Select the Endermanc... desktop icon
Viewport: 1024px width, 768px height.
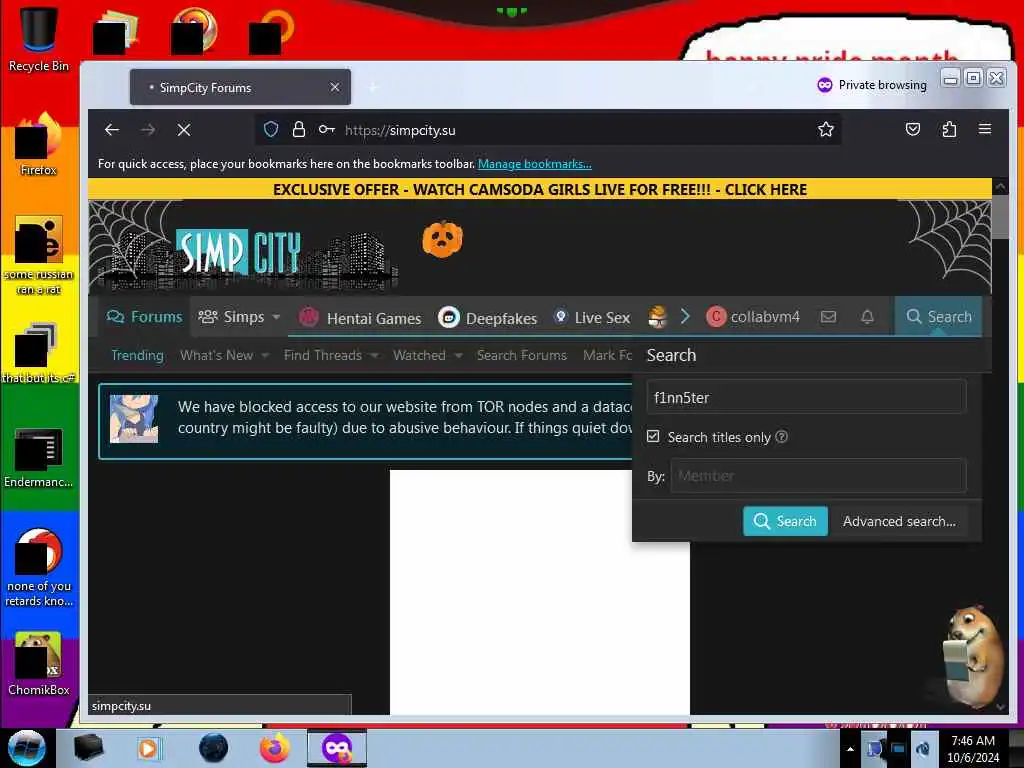click(39, 458)
